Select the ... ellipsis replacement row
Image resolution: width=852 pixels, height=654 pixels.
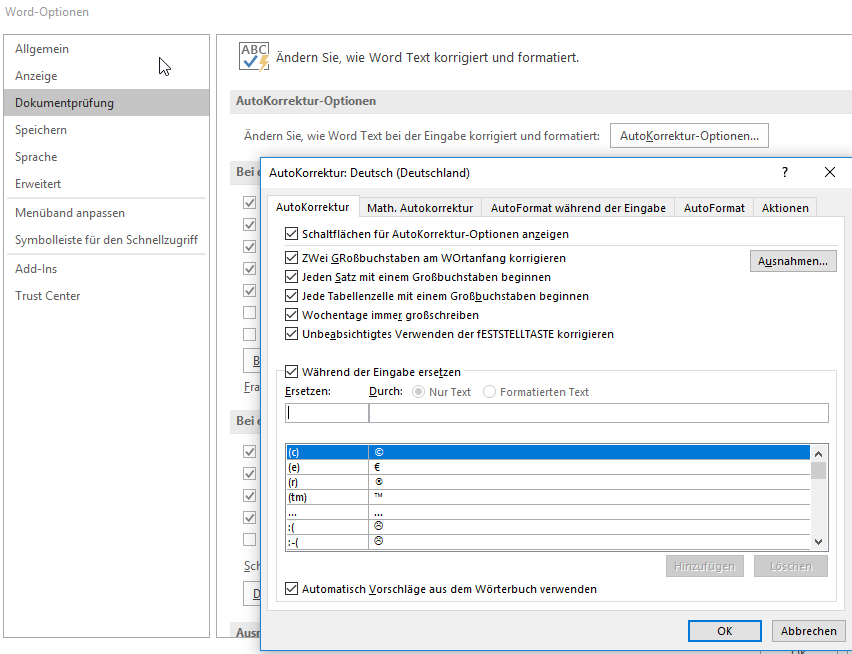[x=548, y=512]
